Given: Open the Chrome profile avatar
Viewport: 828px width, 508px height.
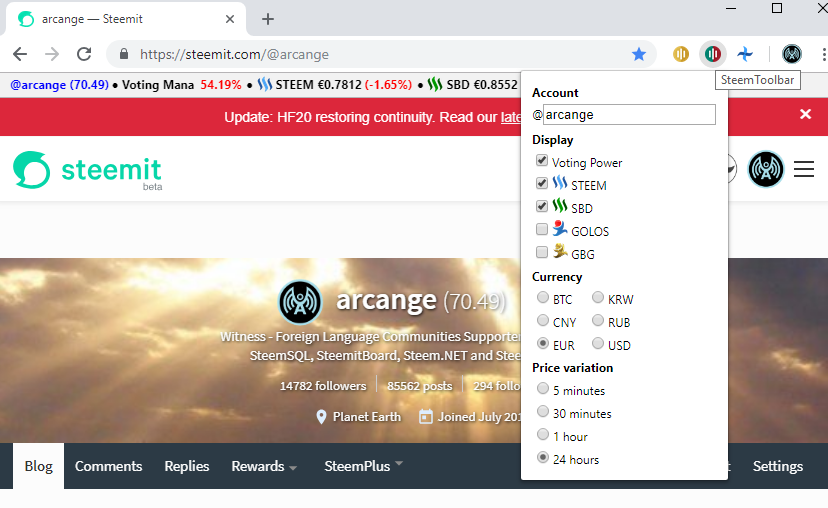Looking at the screenshot, I should pos(792,54).
